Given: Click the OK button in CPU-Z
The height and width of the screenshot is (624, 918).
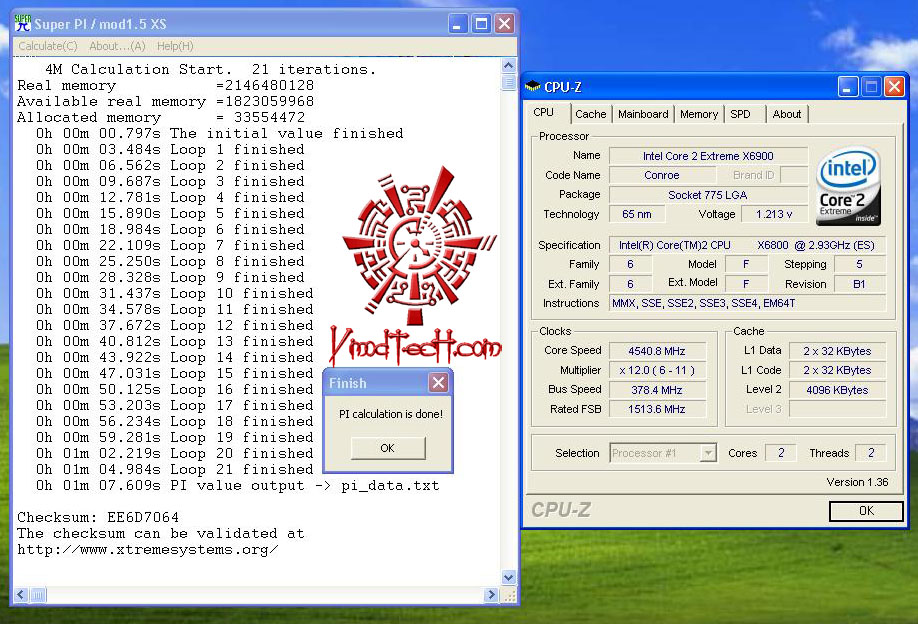Looking at the screenshot, I should tap(866, 510).
